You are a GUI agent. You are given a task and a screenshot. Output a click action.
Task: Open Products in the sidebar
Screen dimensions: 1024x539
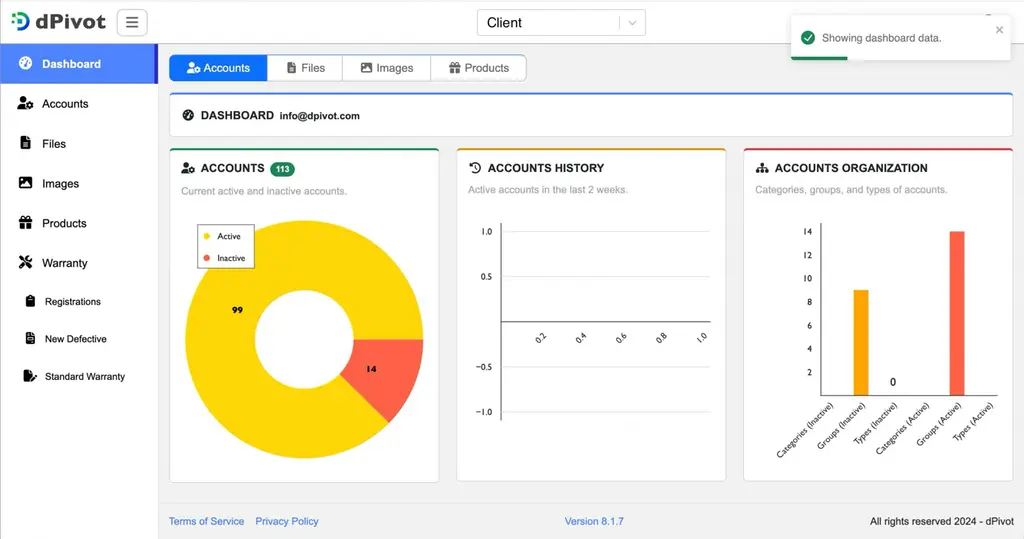78,223
